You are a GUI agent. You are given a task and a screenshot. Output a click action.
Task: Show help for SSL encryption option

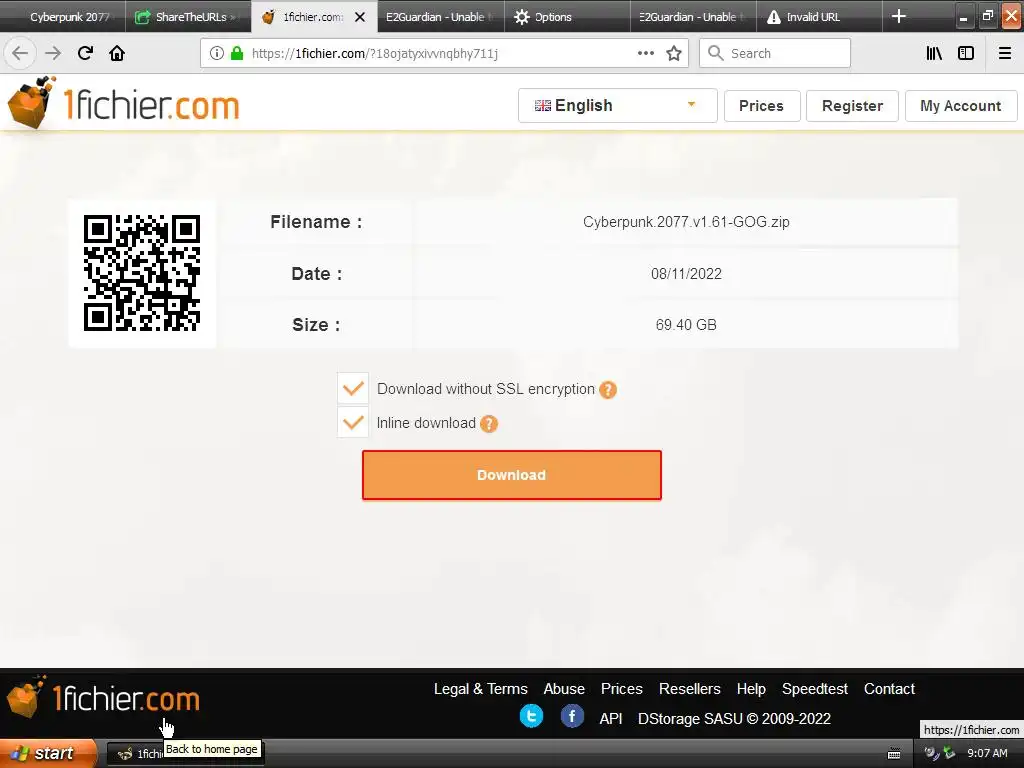[x=608, y=390]
